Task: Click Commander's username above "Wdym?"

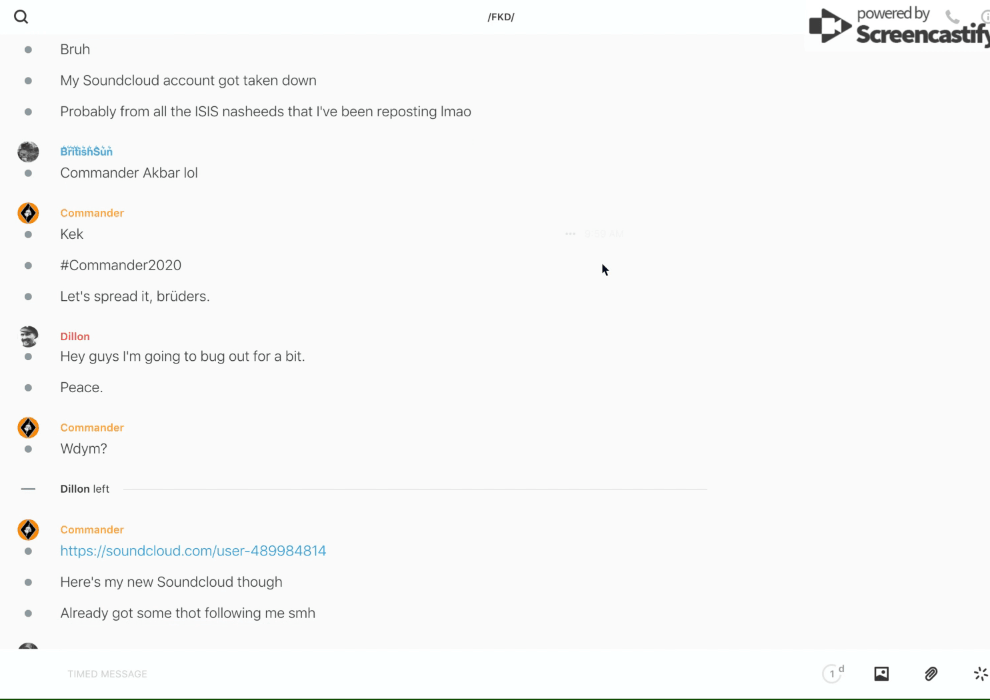Action: click(92, 428)
